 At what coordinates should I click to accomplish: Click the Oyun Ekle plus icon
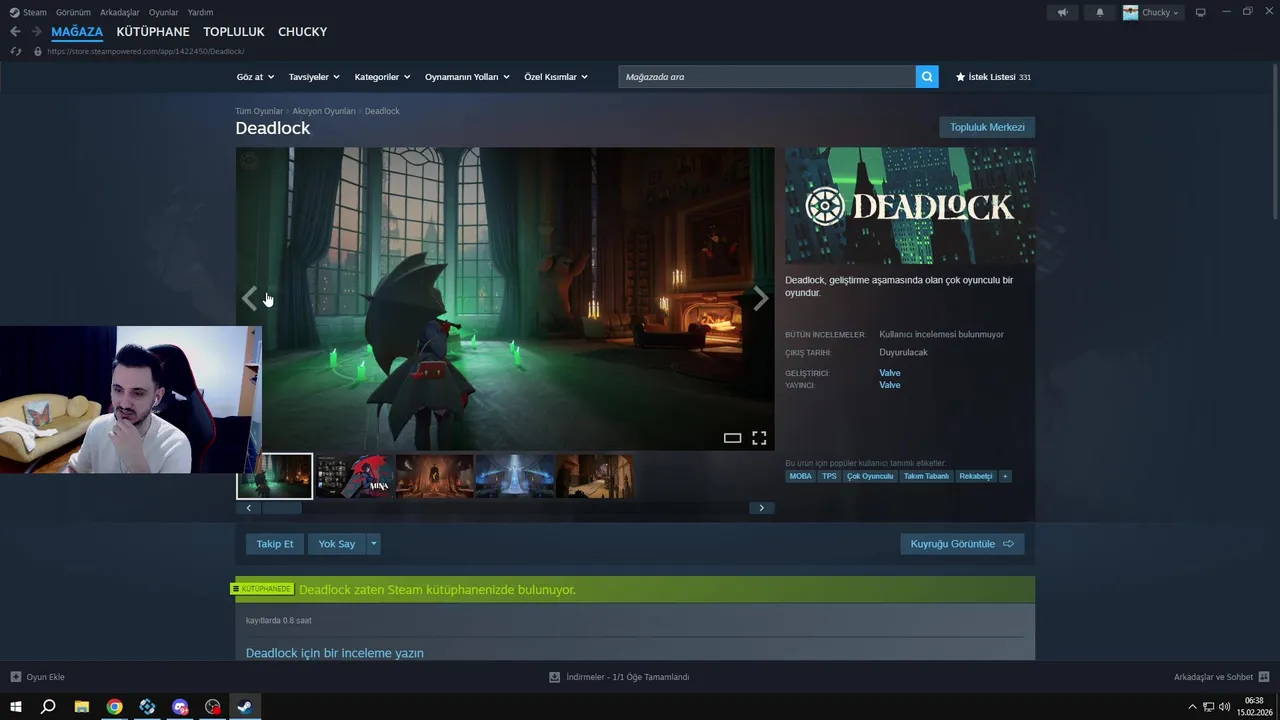pos(16,677)
